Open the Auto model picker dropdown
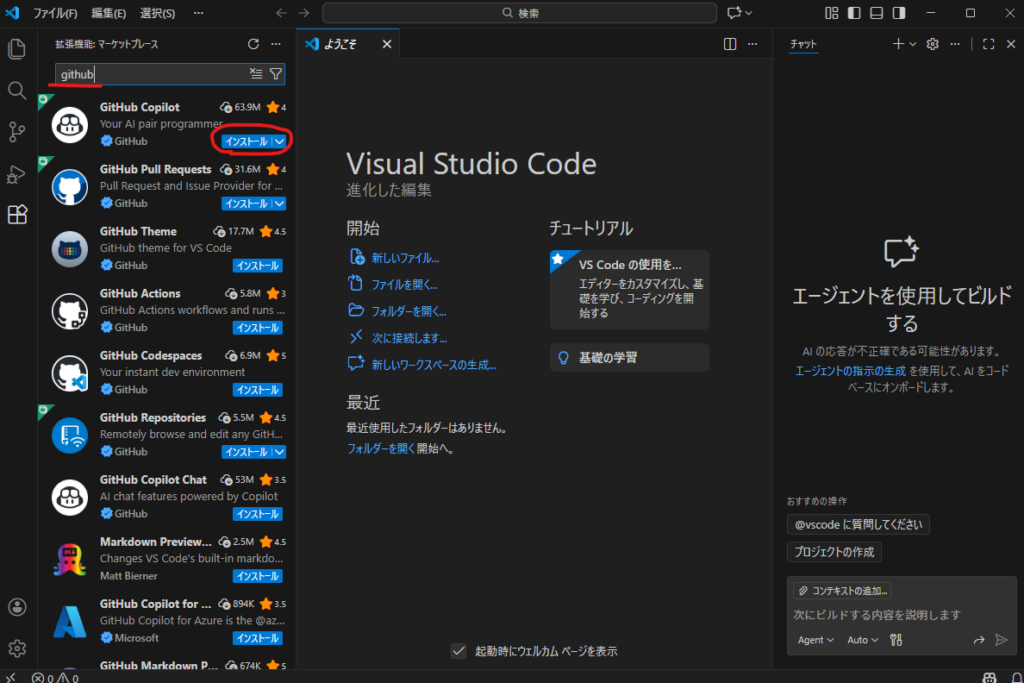The height and width of the screenshot is (683, 1024). point(863,640)
